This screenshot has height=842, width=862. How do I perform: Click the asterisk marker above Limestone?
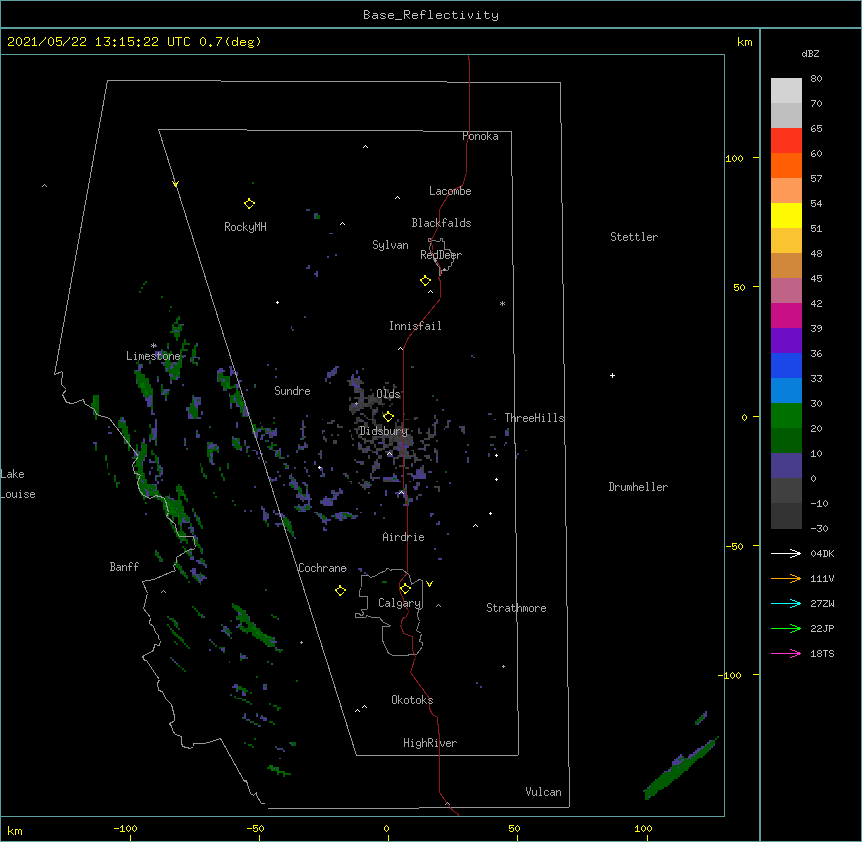click(x=153, y=346)
